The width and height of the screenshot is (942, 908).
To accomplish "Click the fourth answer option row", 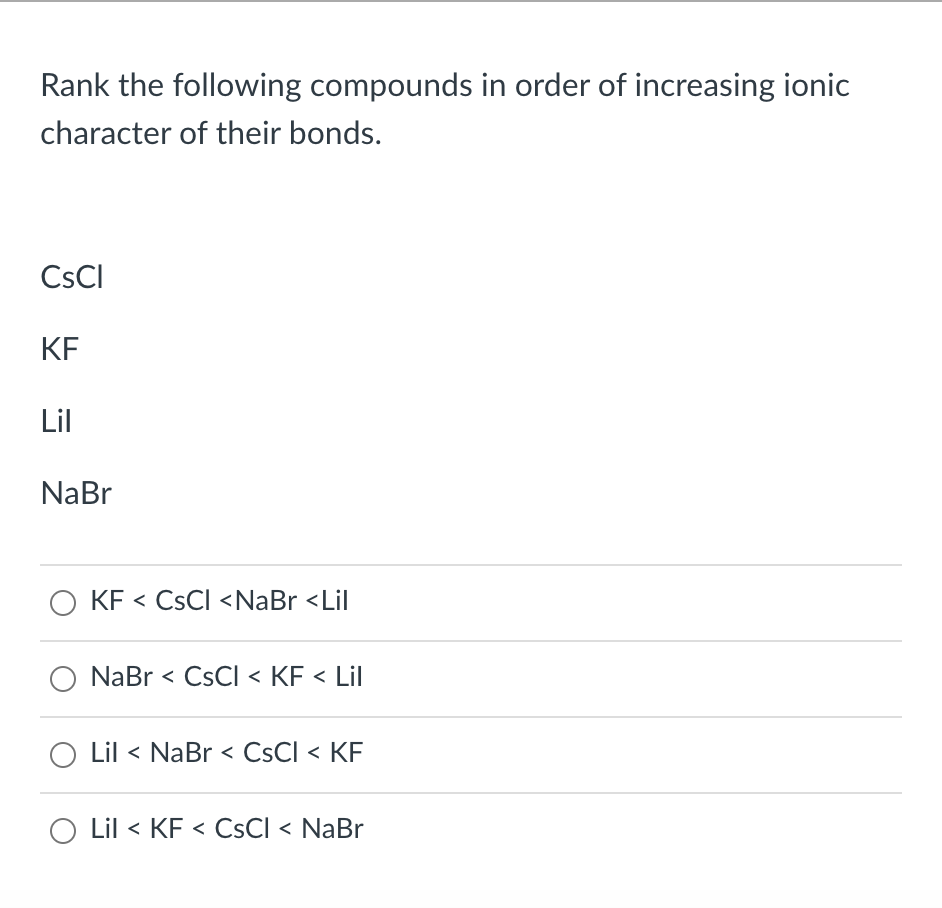I will [227, 829].
